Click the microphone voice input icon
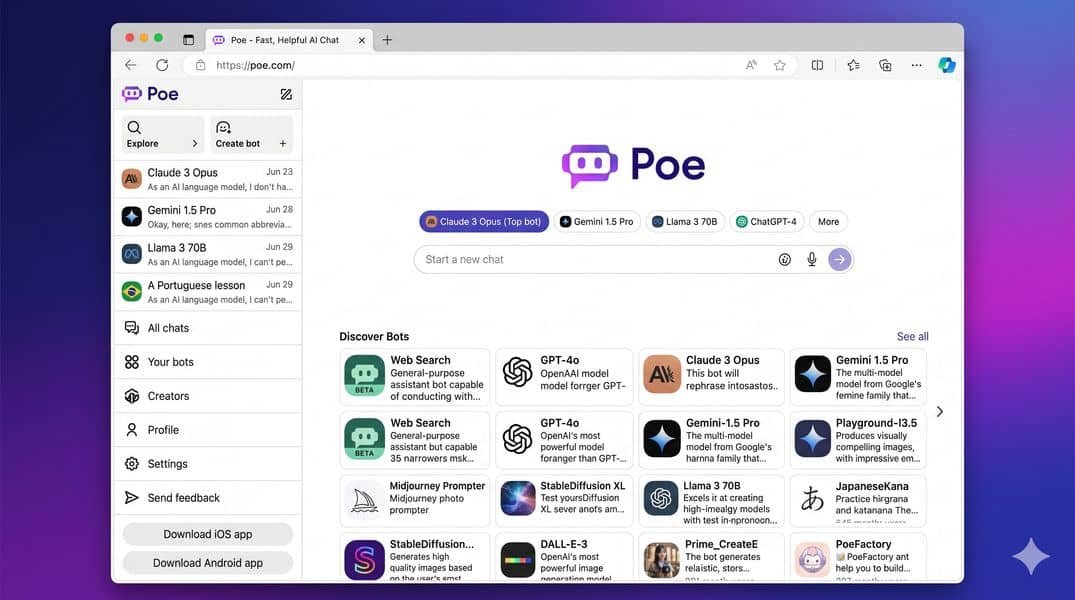The image size is (1075, 600). pos(812,259)
